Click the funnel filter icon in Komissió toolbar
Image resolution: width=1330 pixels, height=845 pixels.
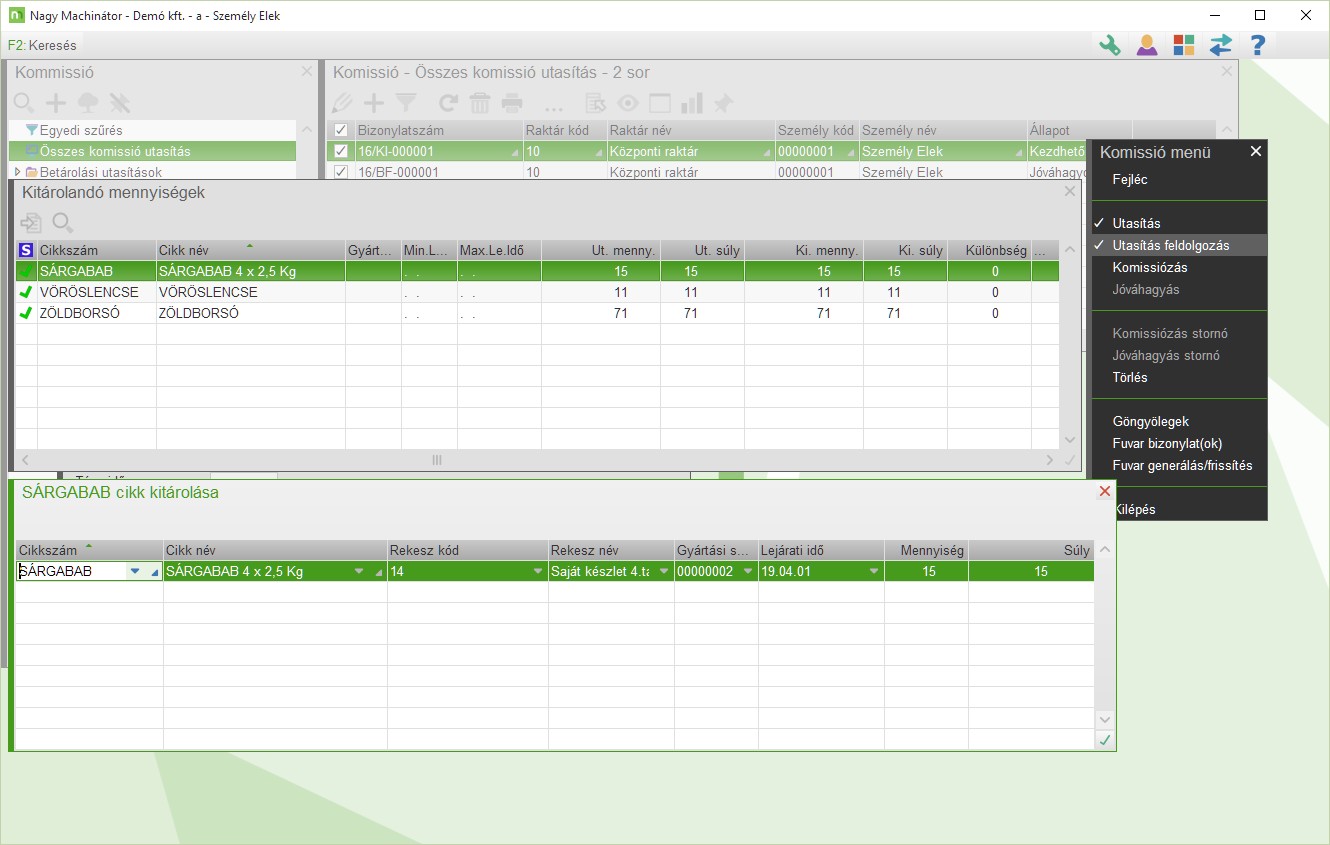405,102
